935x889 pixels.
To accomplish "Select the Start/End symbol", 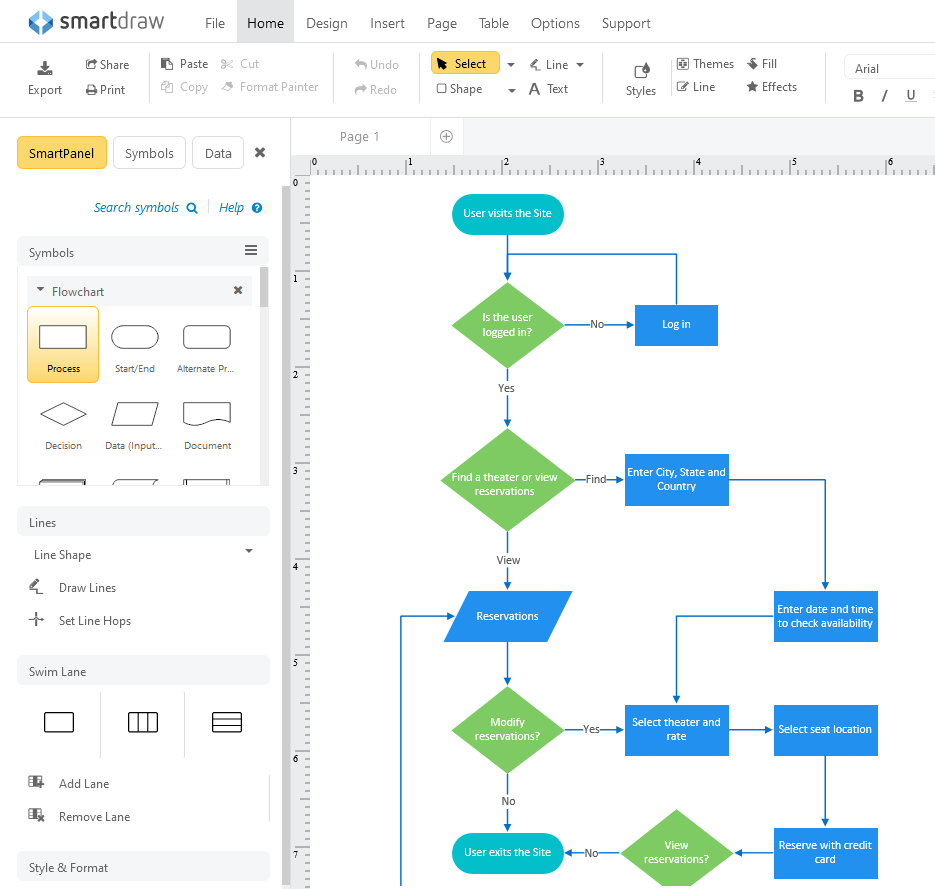I will point(135,349).
